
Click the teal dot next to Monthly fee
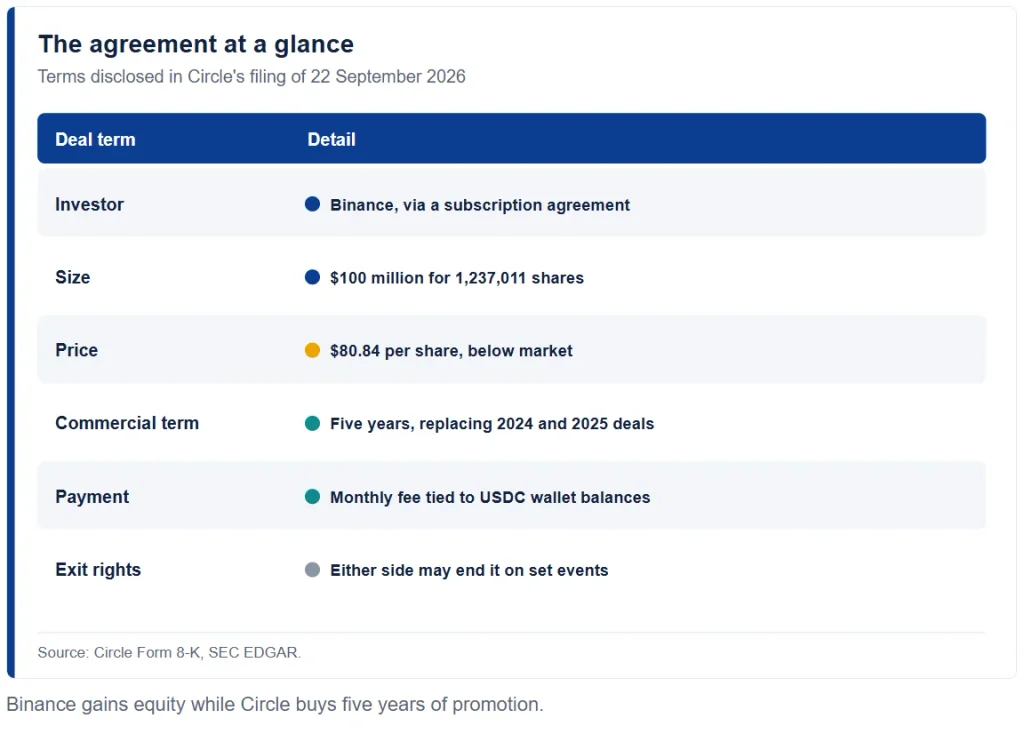point(312,497)
